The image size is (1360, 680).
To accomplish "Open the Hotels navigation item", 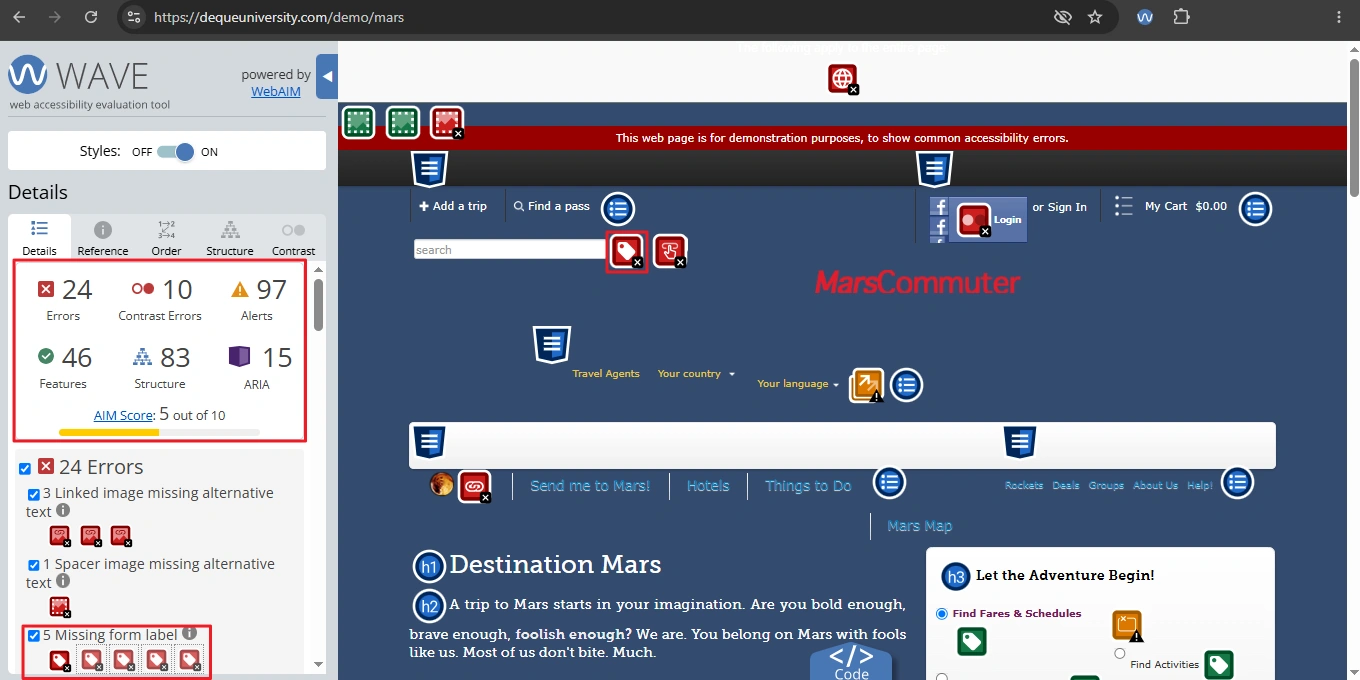I will (708, 486).
